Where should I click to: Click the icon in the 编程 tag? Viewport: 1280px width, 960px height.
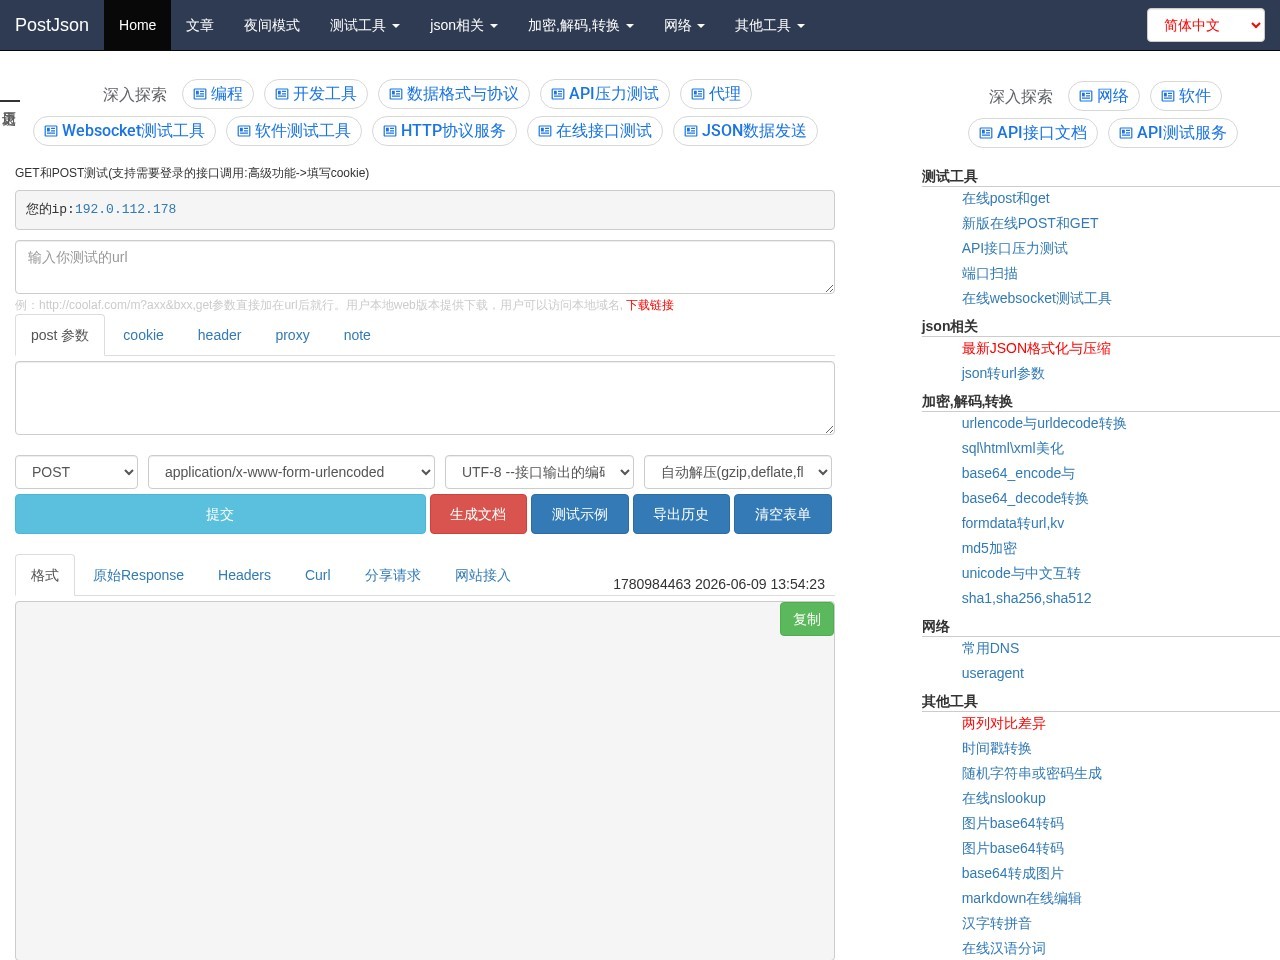click(200, 94)
